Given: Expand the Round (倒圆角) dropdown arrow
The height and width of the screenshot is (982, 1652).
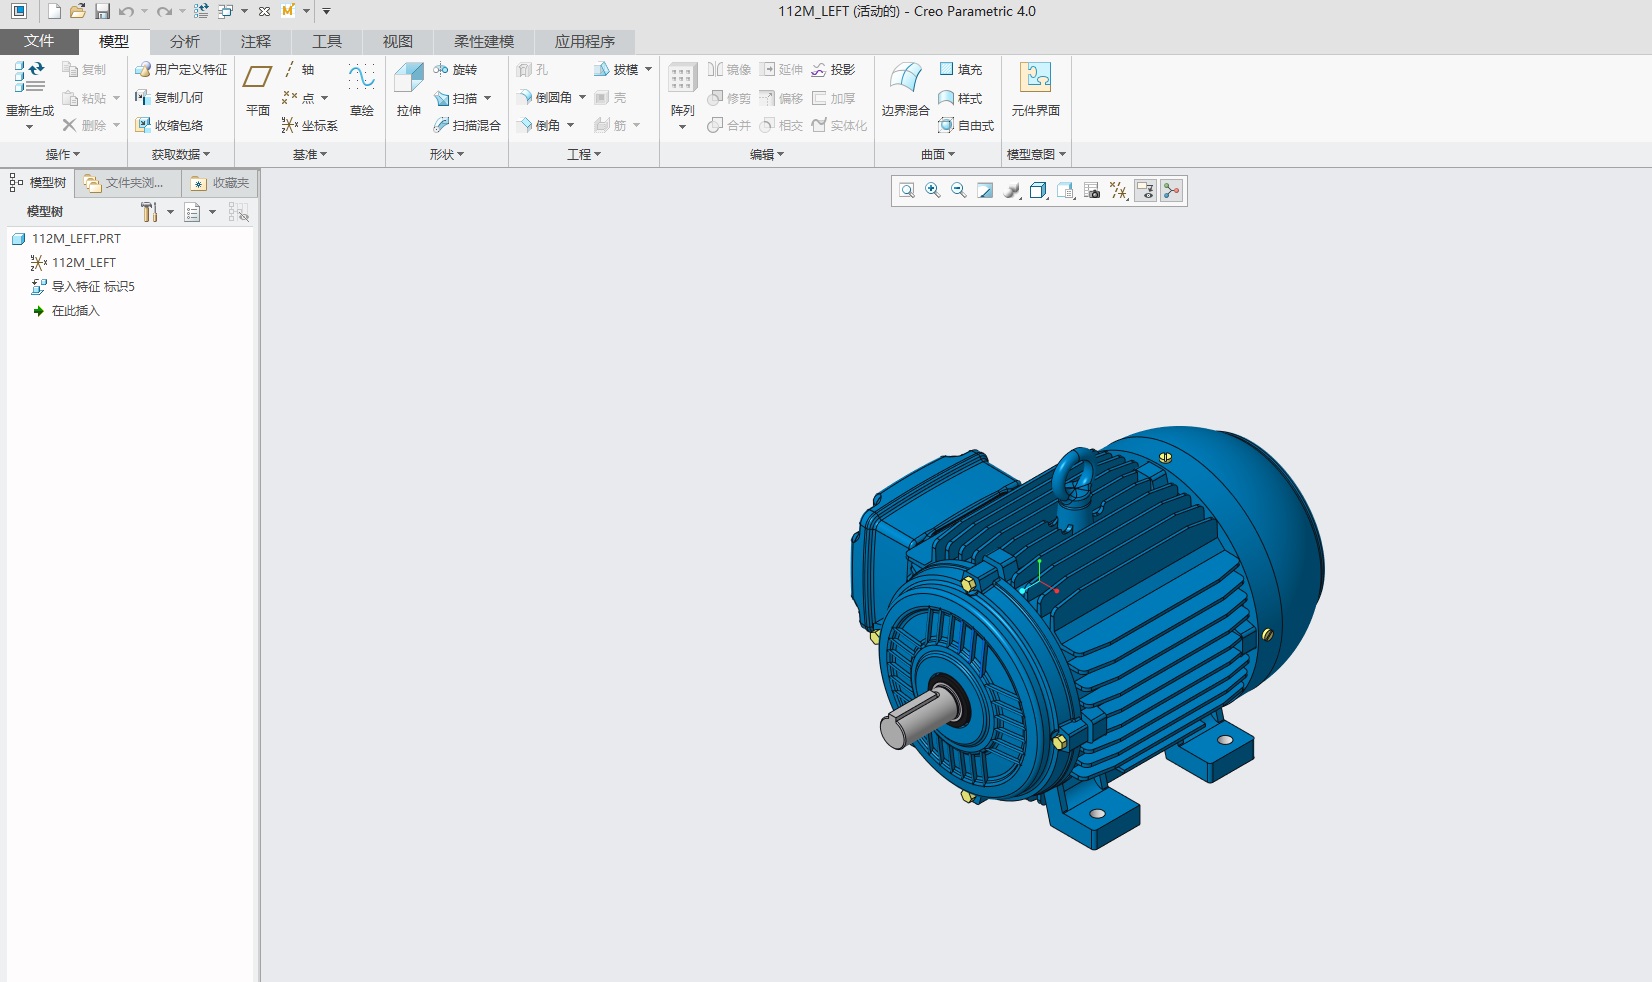Looking at the screenshot, I should click(582, 98).
